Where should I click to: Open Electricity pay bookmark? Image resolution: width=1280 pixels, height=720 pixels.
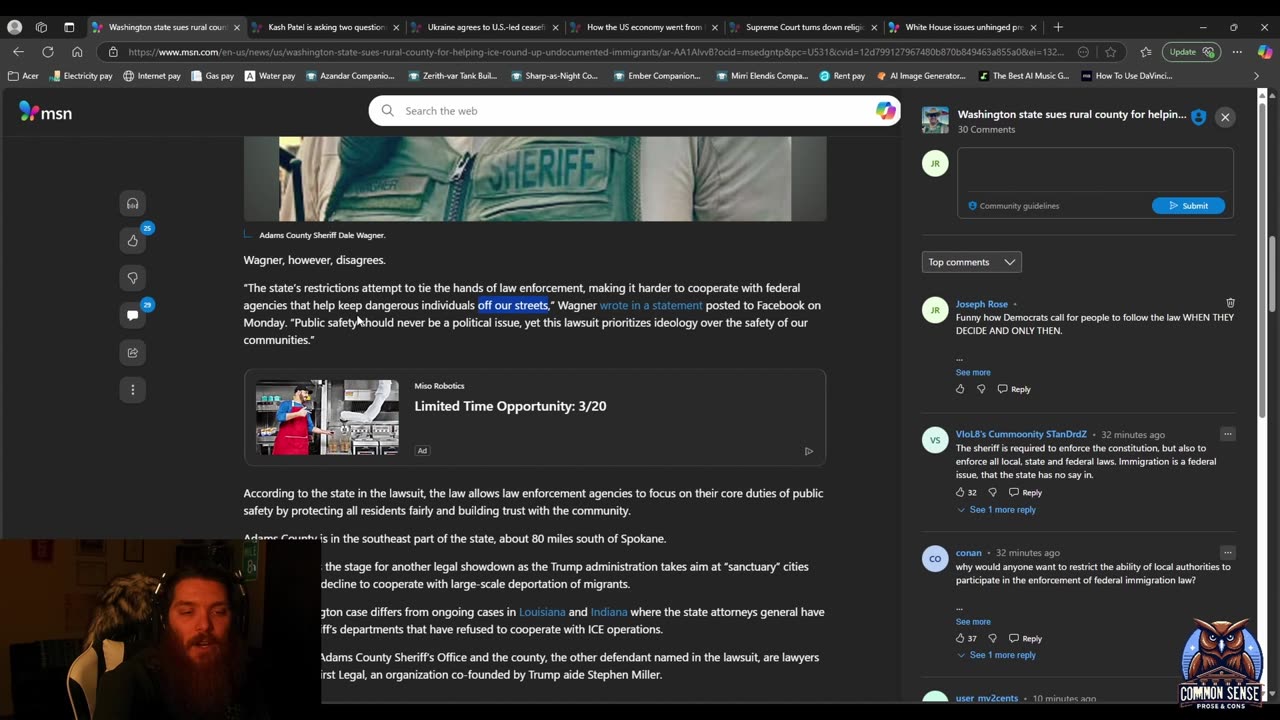pos(80,76)
